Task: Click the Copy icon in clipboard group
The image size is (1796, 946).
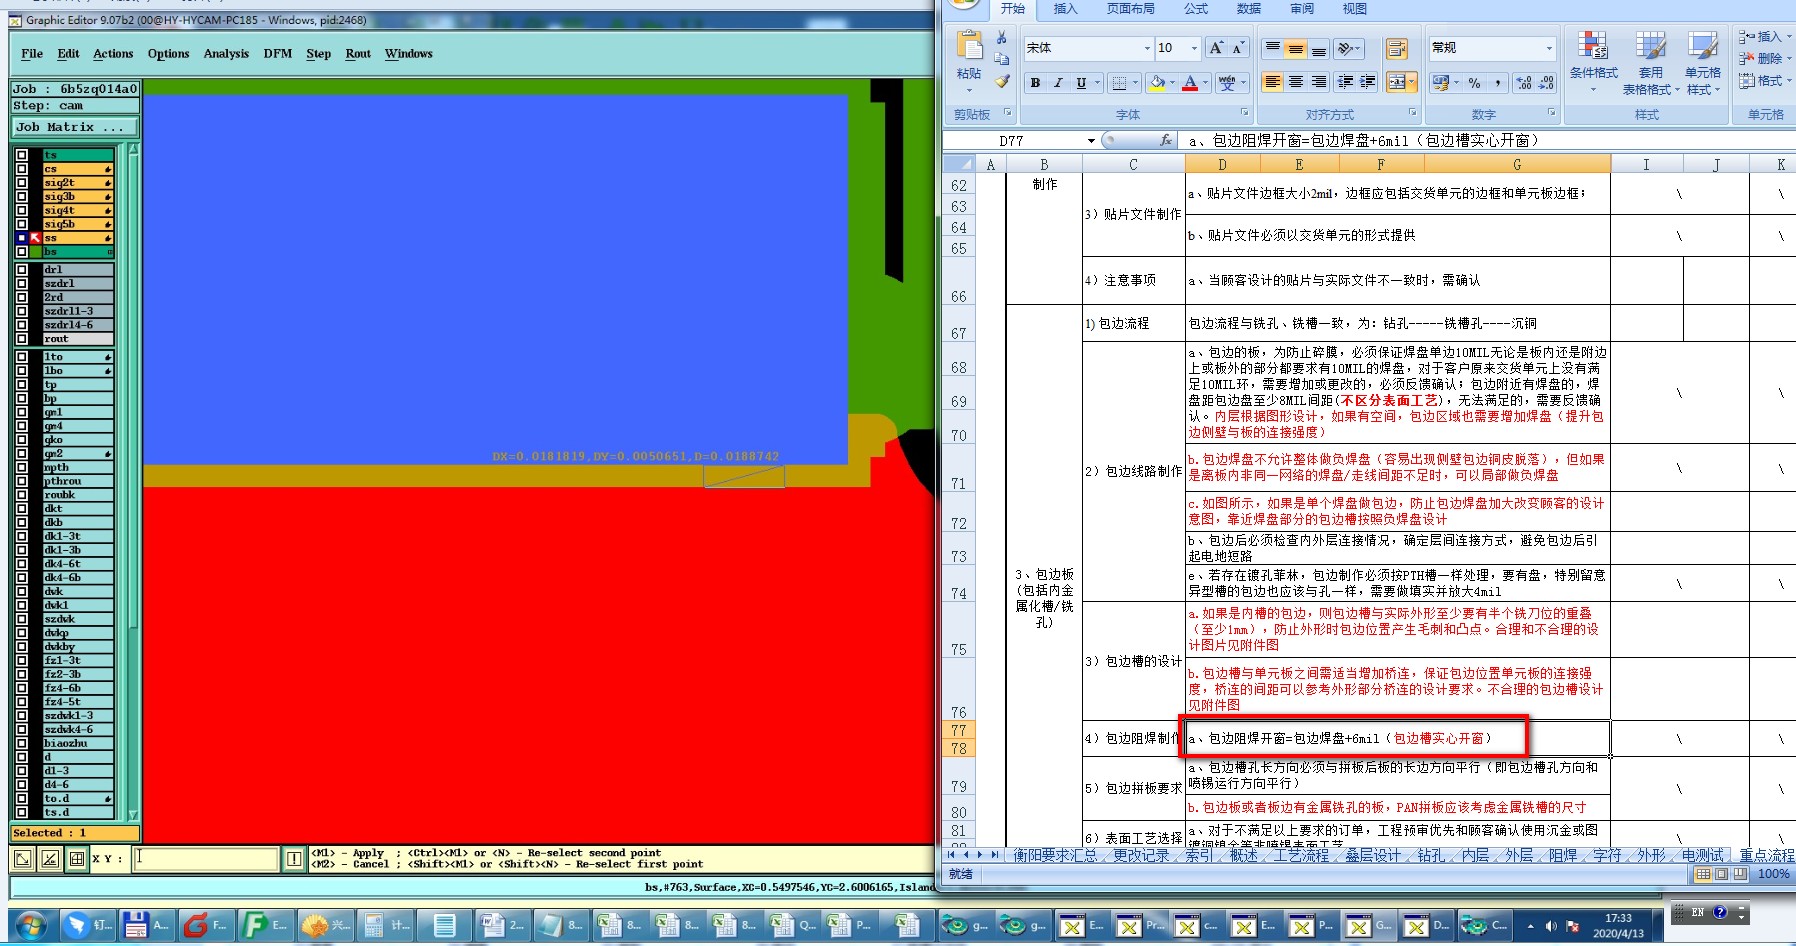Action: click(x=1002, y=59)
